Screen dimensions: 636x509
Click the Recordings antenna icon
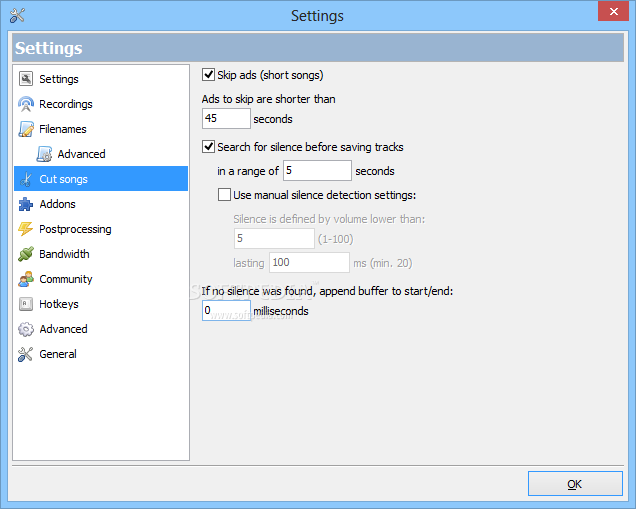click(26, 104)
